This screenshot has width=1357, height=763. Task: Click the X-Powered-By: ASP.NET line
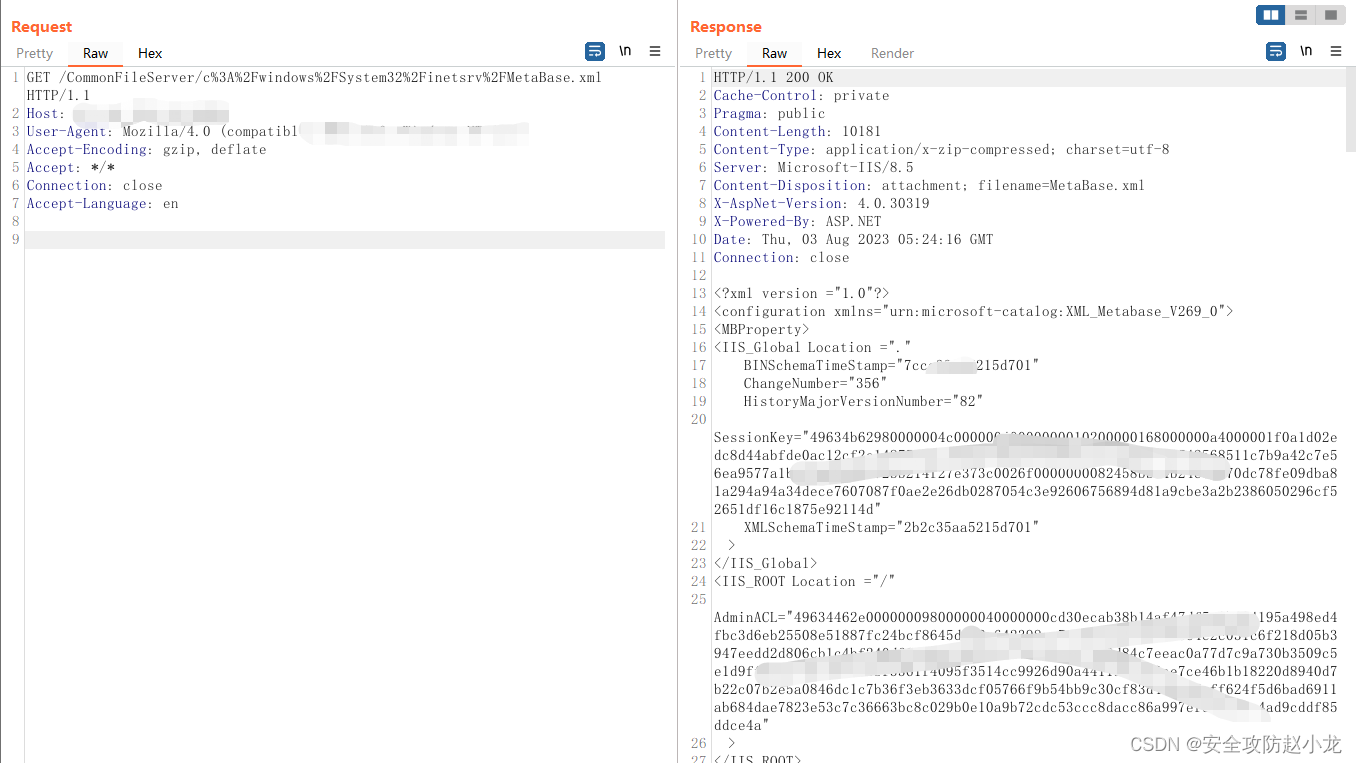(797, 221)
